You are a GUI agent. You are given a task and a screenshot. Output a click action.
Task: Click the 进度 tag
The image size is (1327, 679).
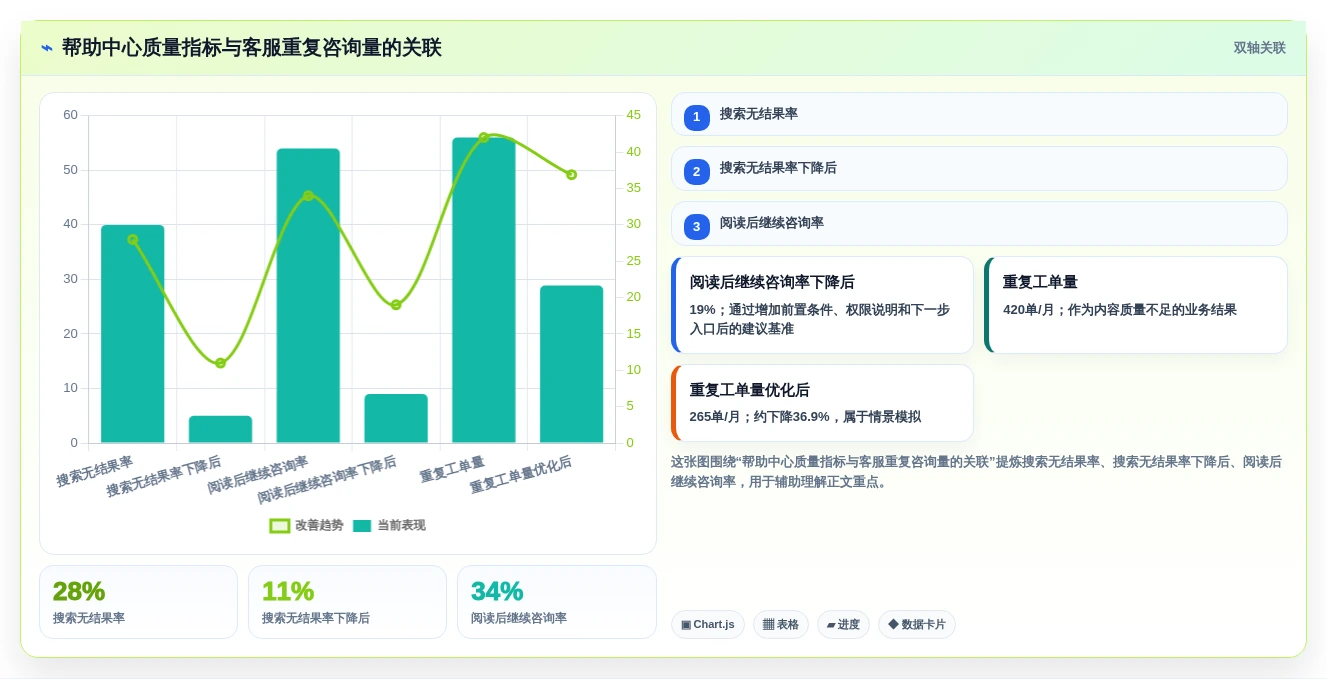pyautogui.click(x=843, y=624)
